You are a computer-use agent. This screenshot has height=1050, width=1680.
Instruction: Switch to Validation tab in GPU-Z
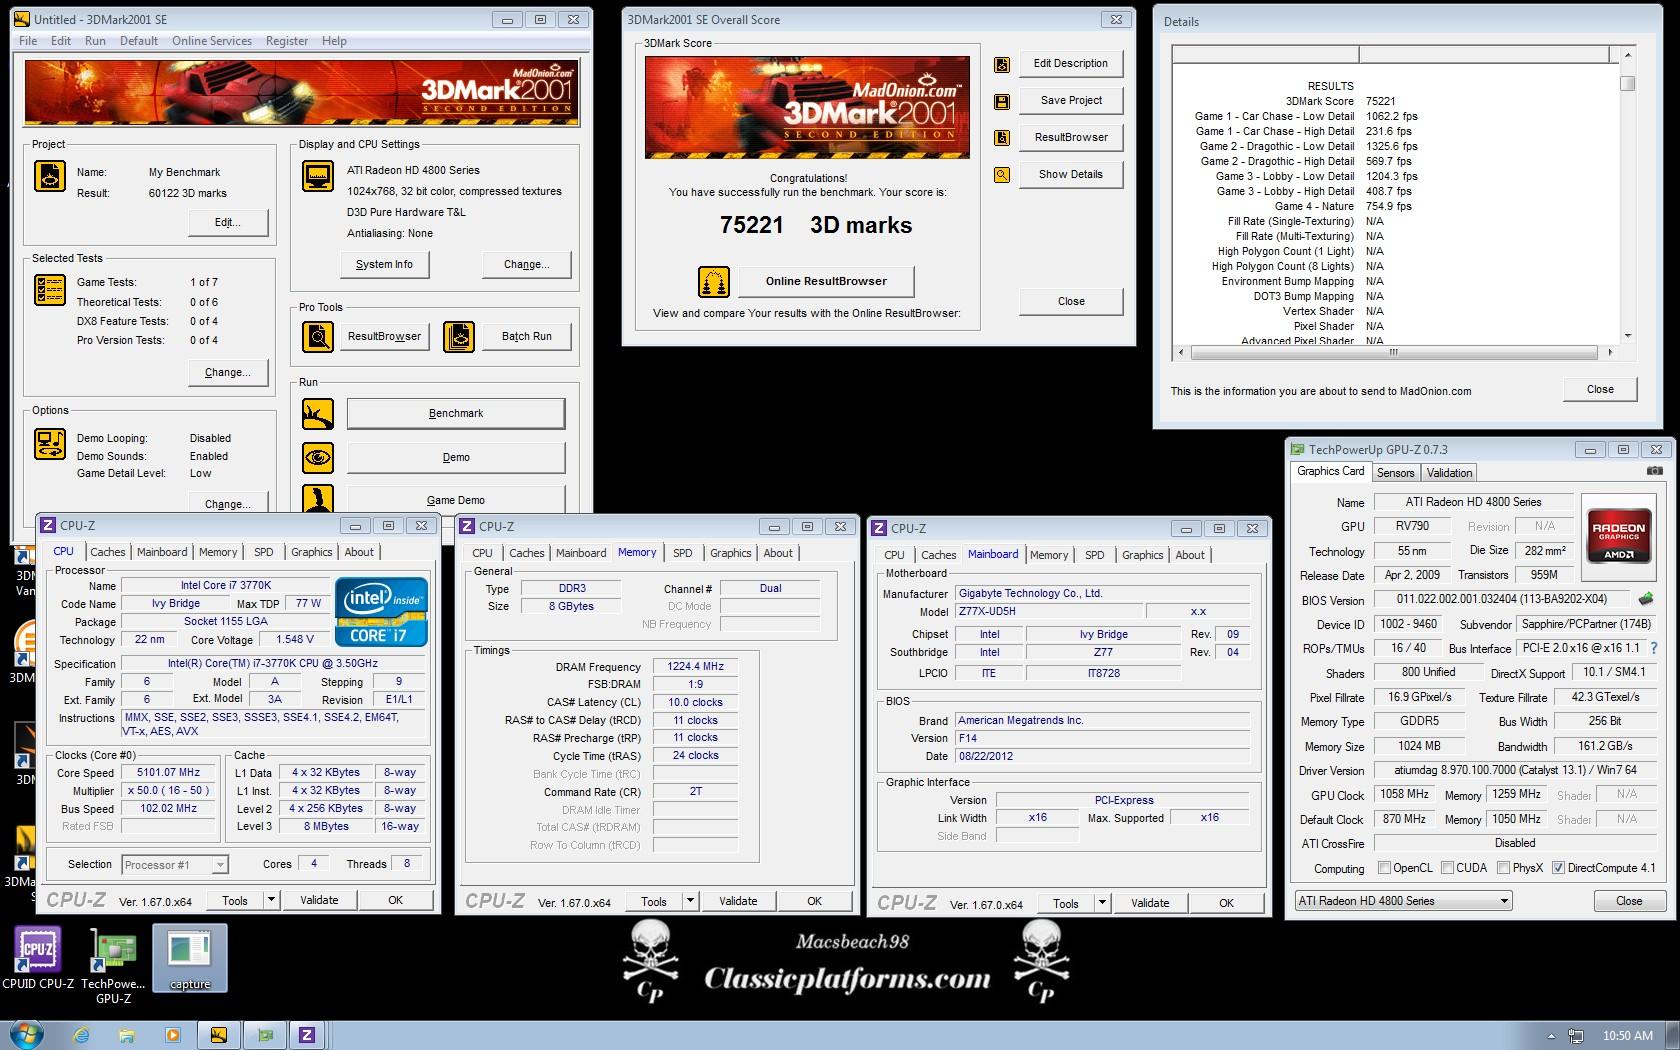click(1449, 473)
